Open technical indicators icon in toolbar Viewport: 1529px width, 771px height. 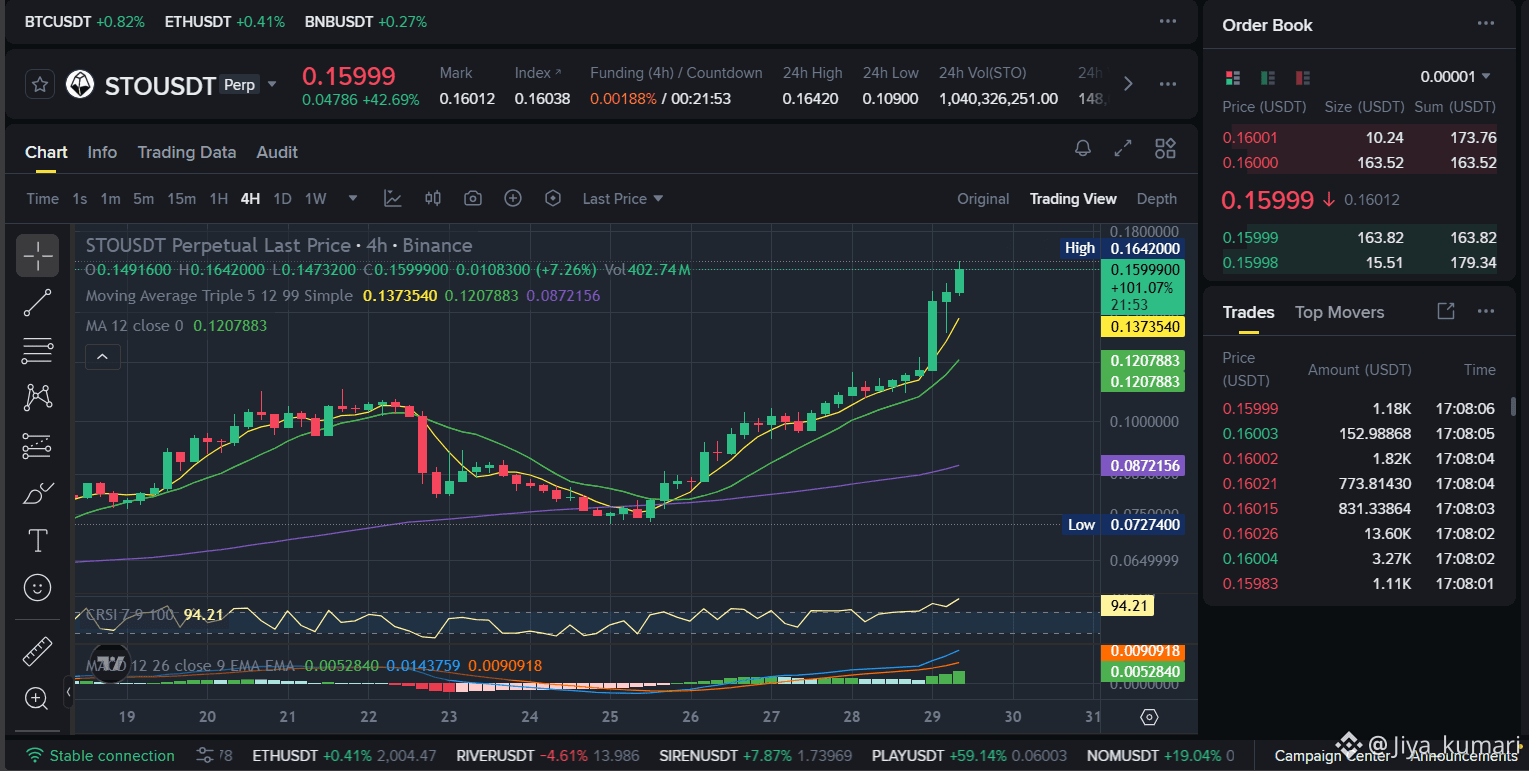pyautogui.click(x=393, y=199)
